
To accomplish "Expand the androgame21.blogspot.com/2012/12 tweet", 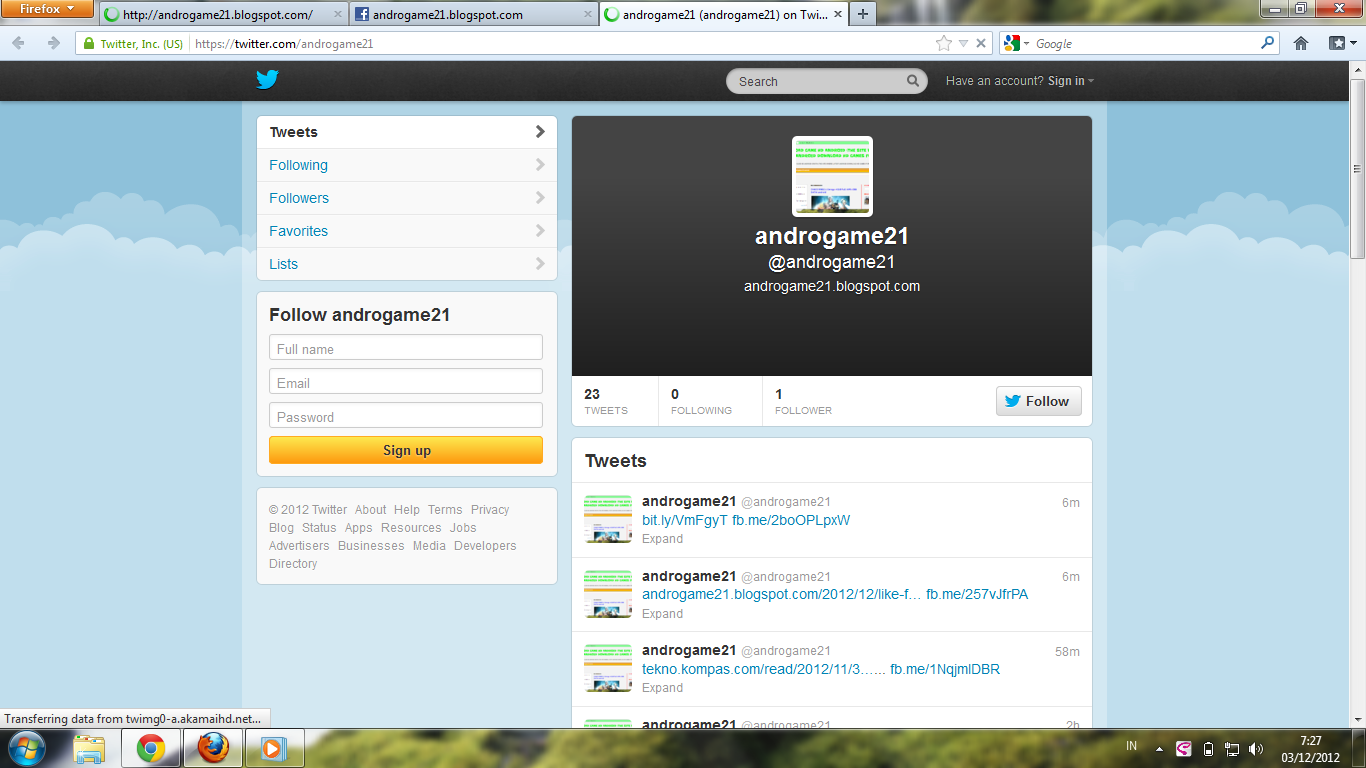I will [x=662, y=614].
